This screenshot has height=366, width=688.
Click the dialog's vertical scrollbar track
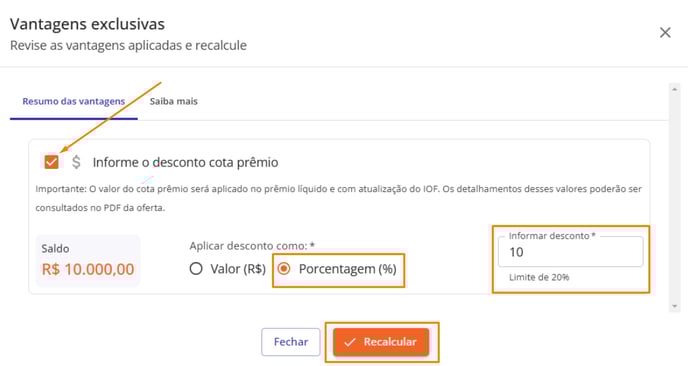[674, 197]
